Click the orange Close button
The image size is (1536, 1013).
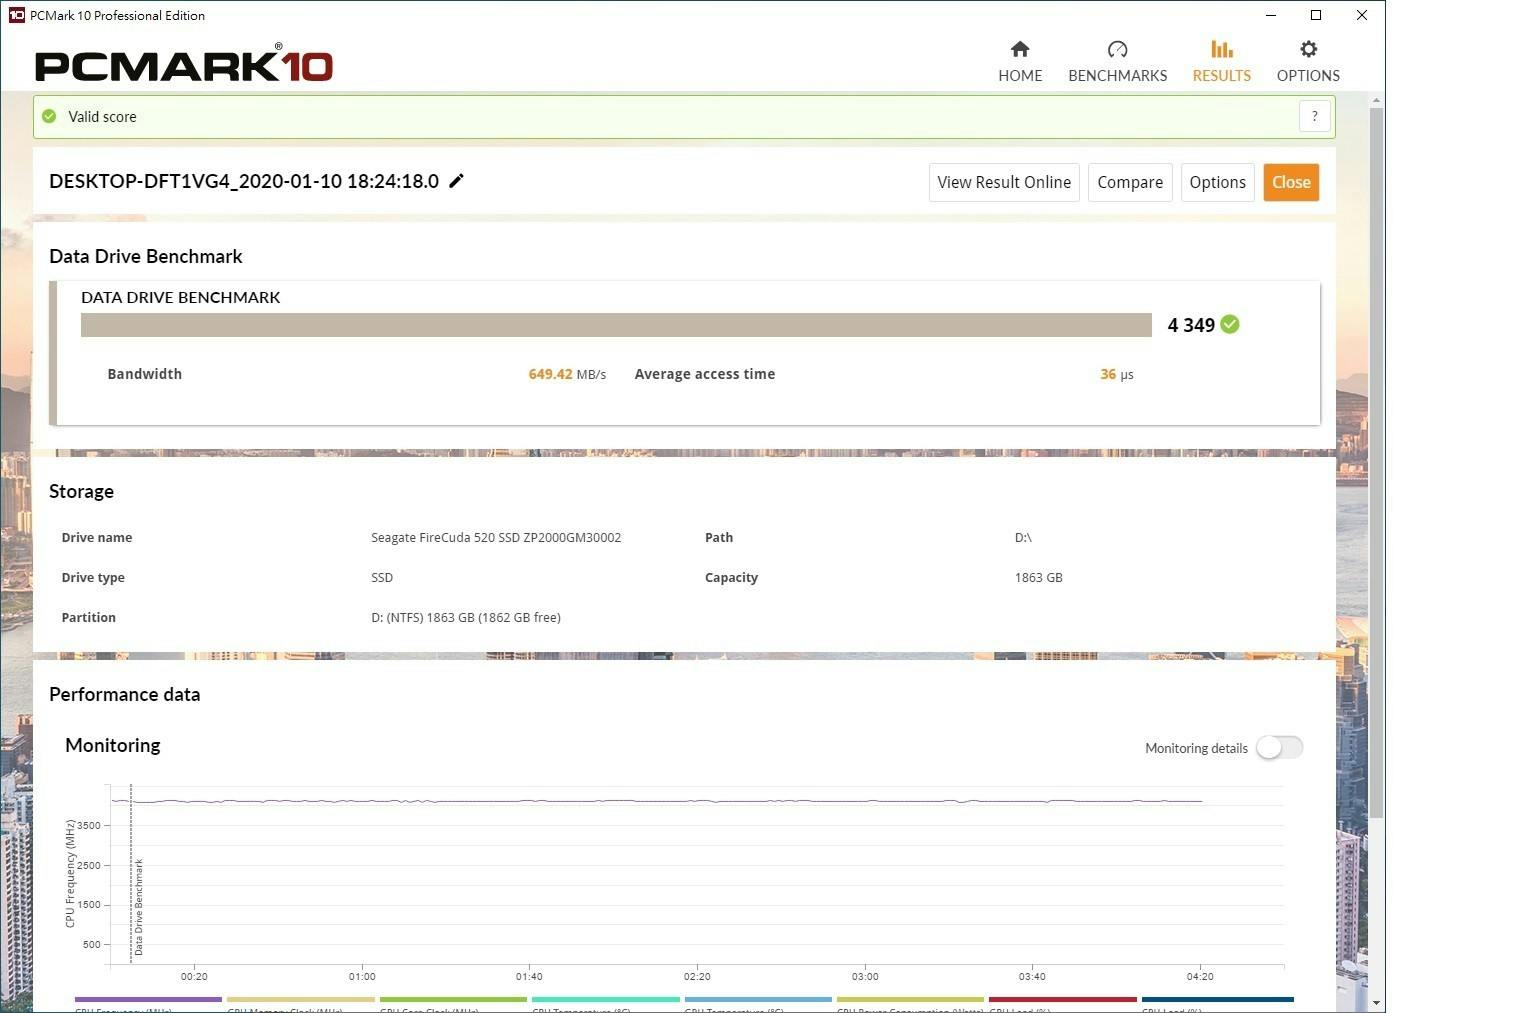click(1291, 182)
